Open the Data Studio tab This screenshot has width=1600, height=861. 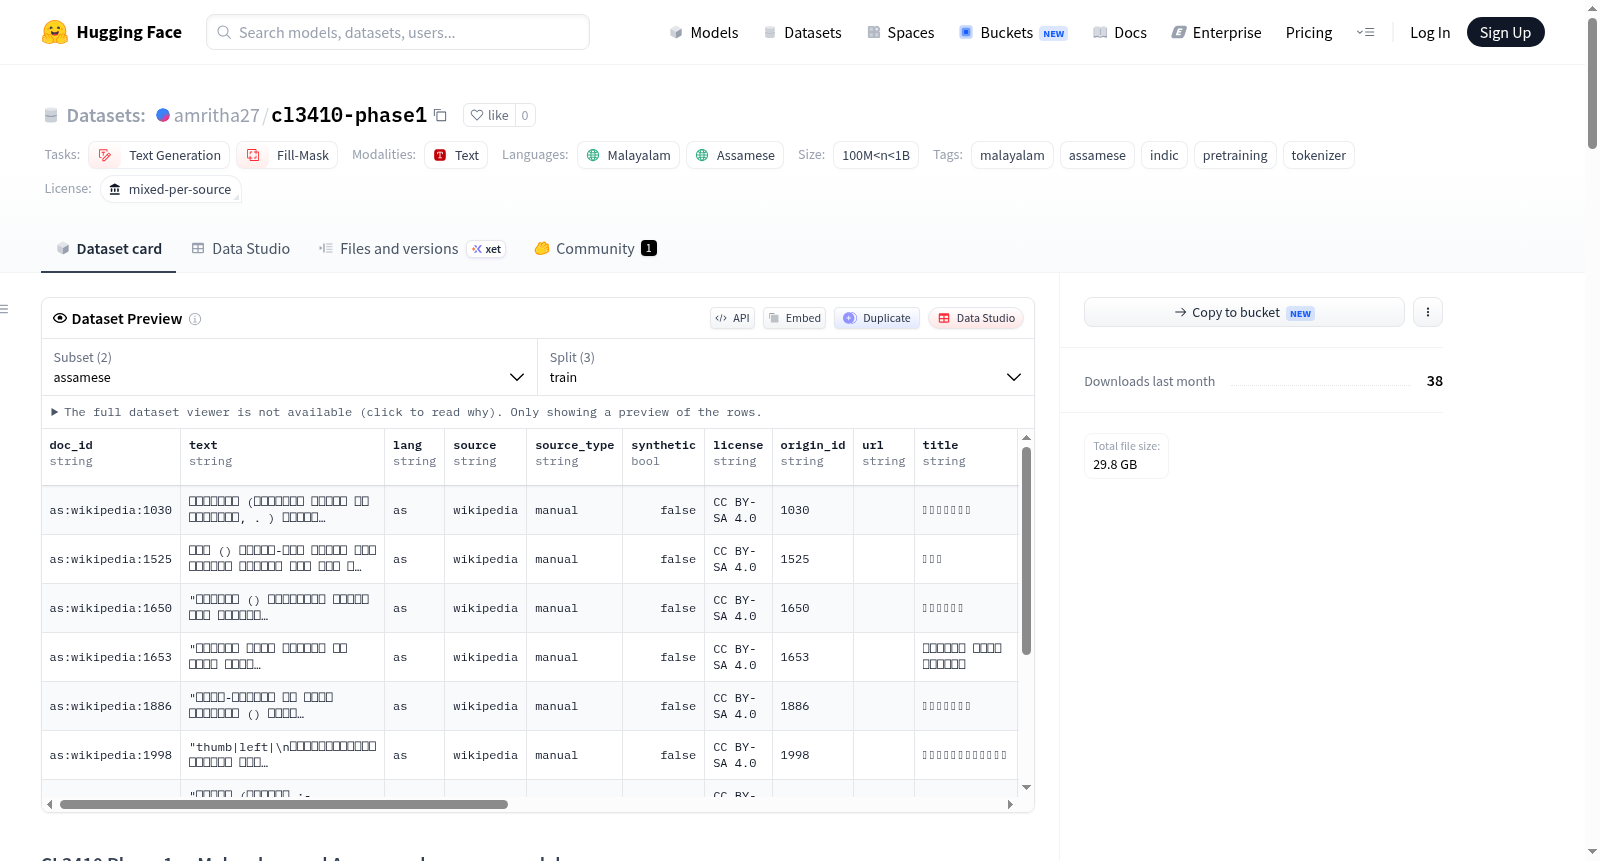pyautogui.click(x=240, y=249)
